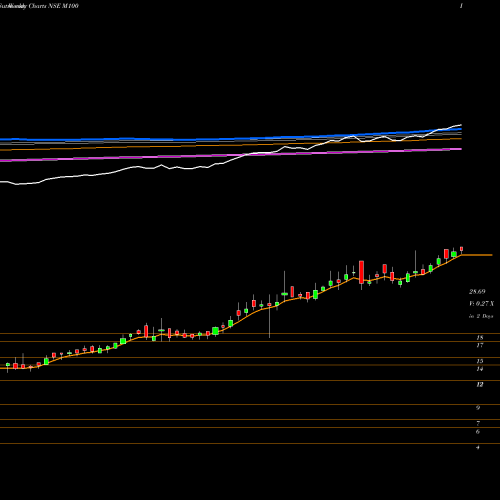This screenshot has width=500, height=500.
Task: Select the price level label 9
Action: (478, 408)
